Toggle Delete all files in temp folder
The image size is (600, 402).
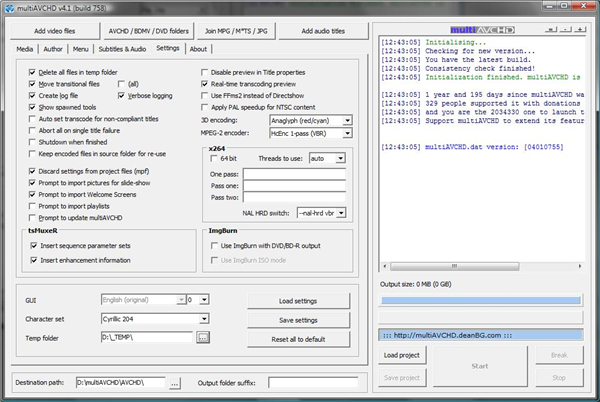[x=33, y=73]
